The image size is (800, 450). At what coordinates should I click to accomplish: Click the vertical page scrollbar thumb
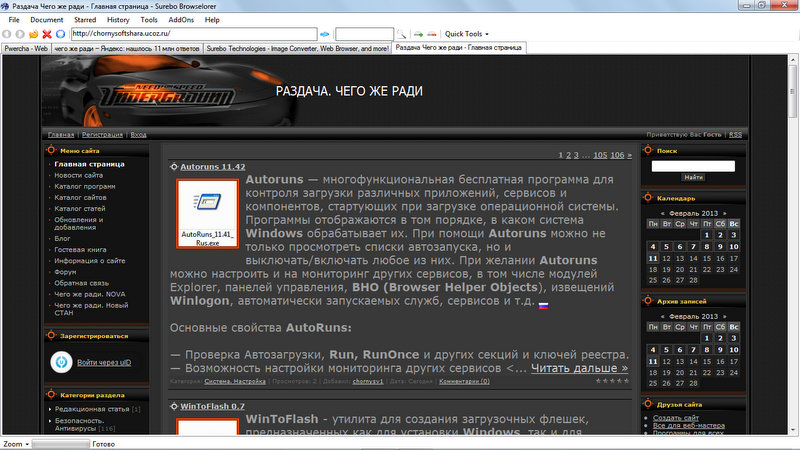(792, 92)
